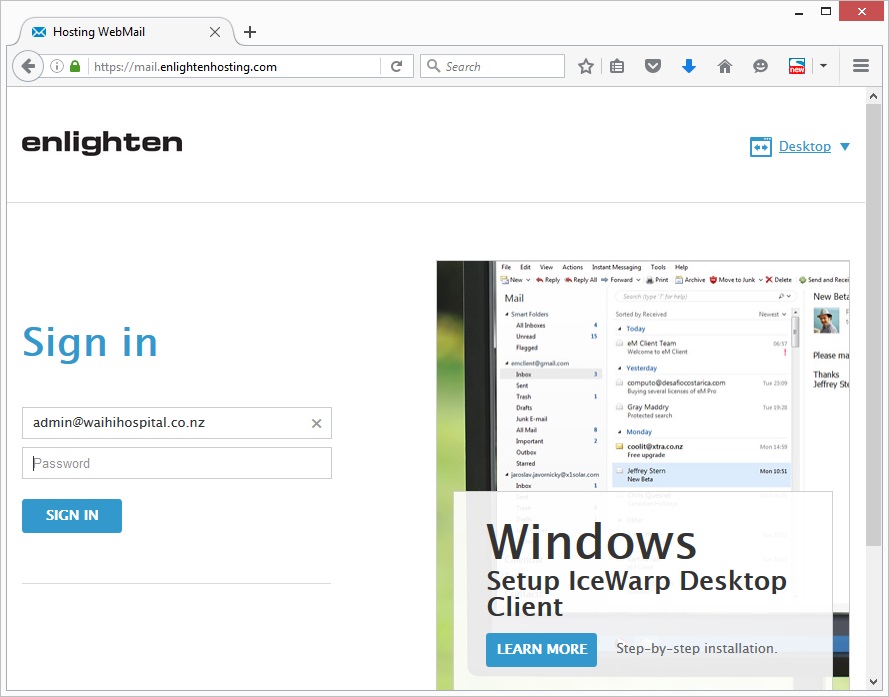Click the Desktop interface window icon
The height and width of the screenshot is (697, 889).
760,146
